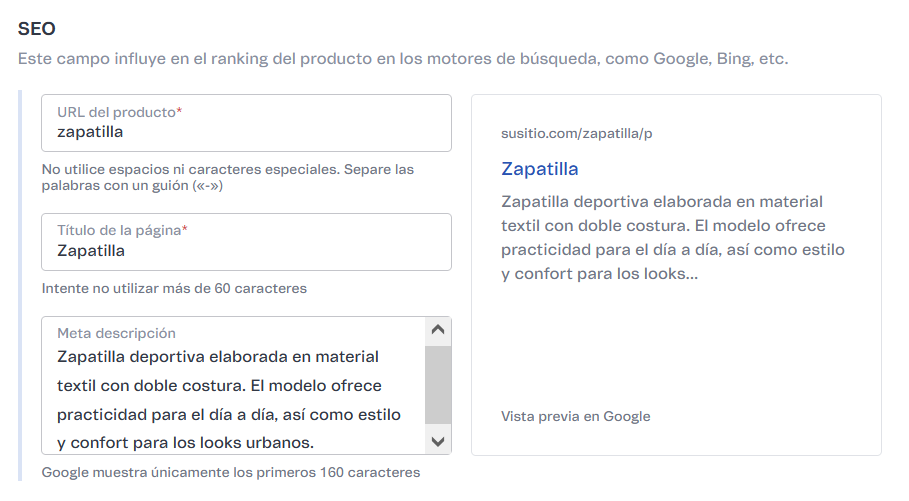
Task: Click the hint about spaces and special characters
Action: click(227, 177)
